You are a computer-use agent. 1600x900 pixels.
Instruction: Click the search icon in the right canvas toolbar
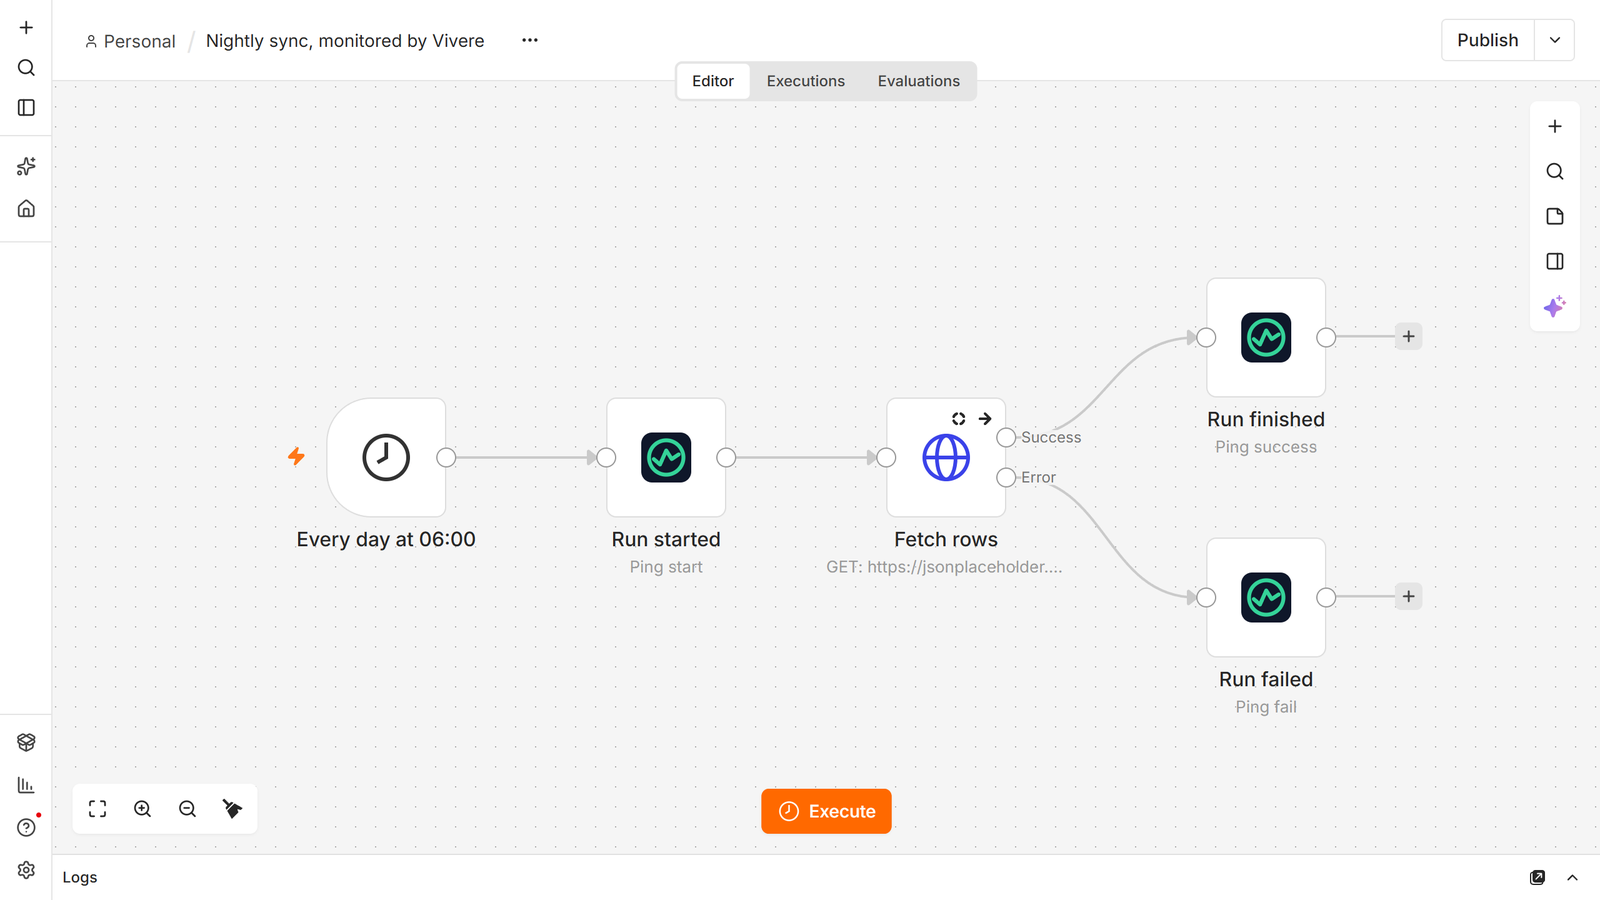[1555, 171]
